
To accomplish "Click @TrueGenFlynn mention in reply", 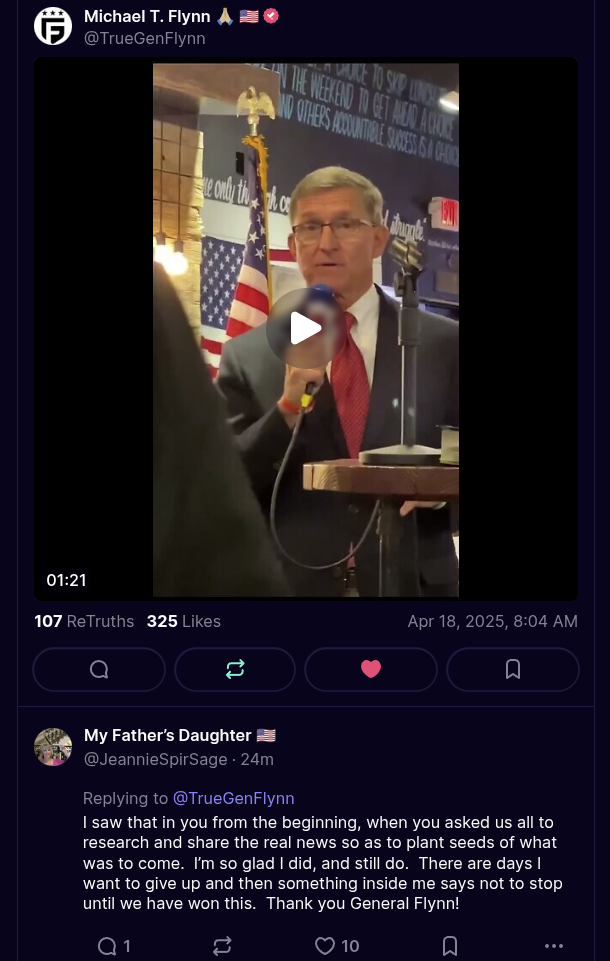I will [234, 798].
